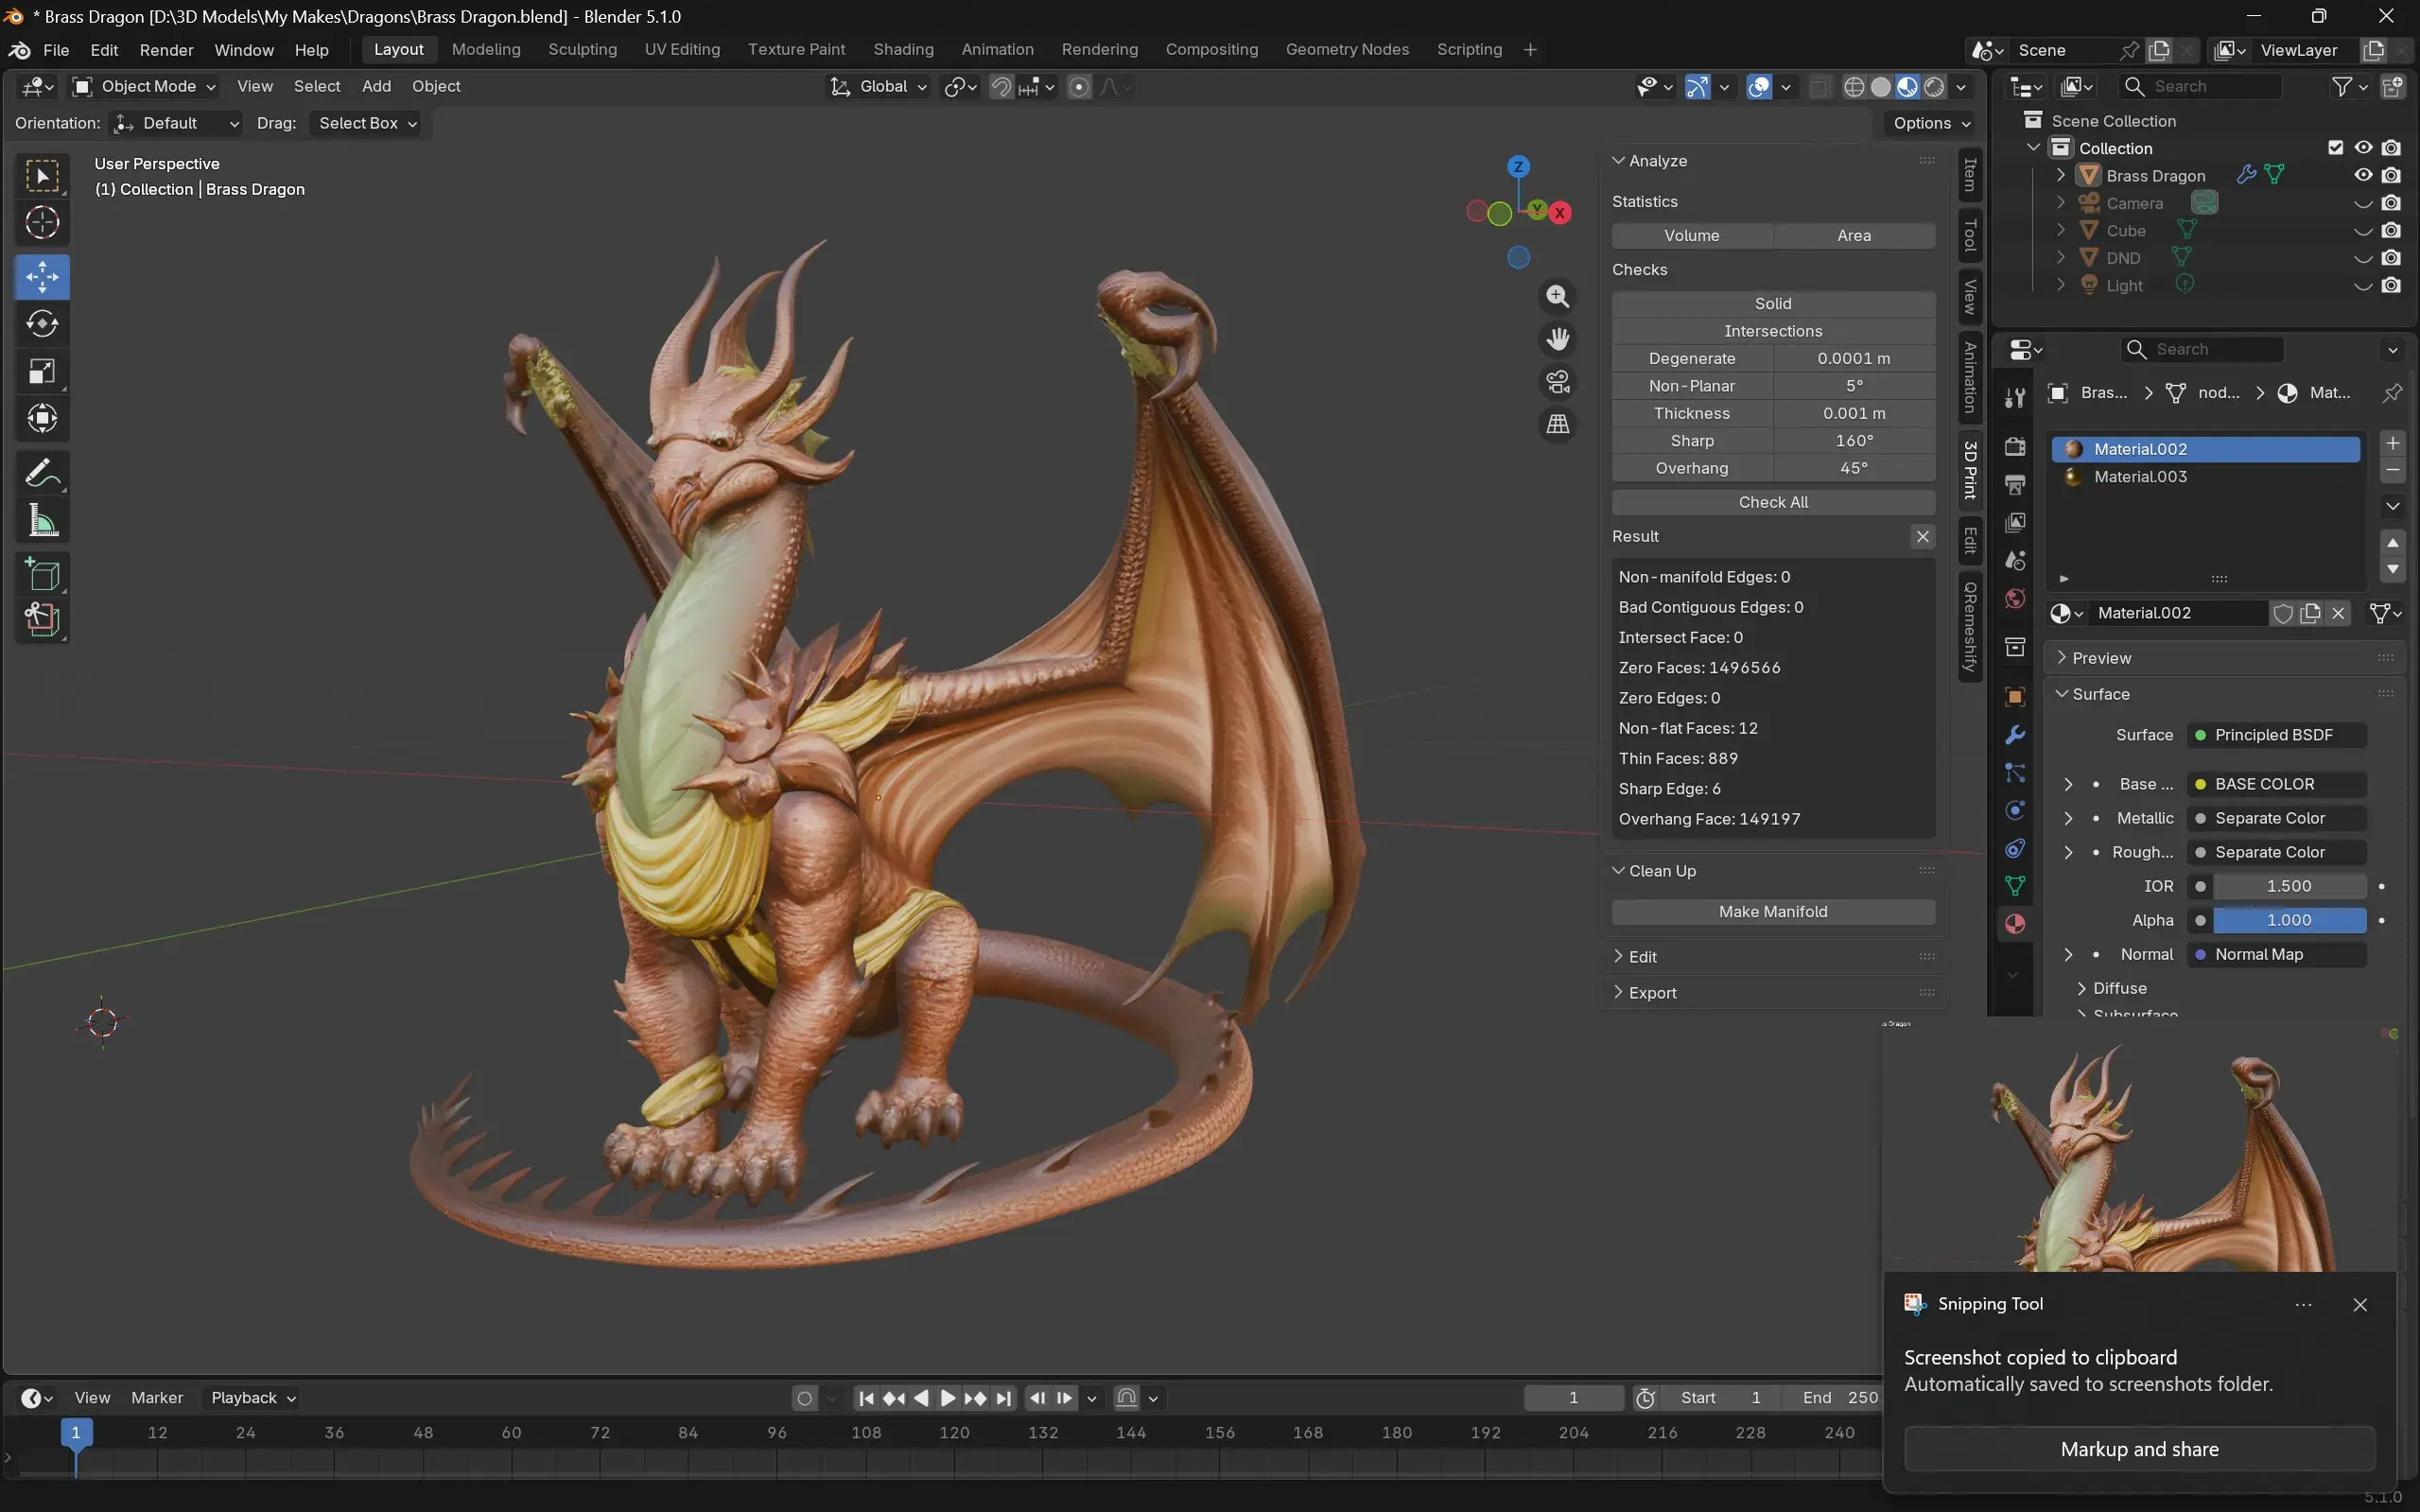Show the Light object in viewport

coord(2363,286)
